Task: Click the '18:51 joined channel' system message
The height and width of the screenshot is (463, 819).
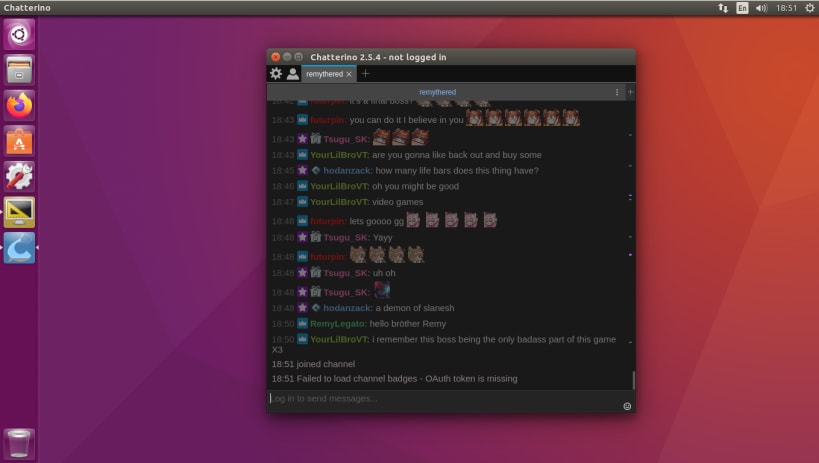Action: 313,364
